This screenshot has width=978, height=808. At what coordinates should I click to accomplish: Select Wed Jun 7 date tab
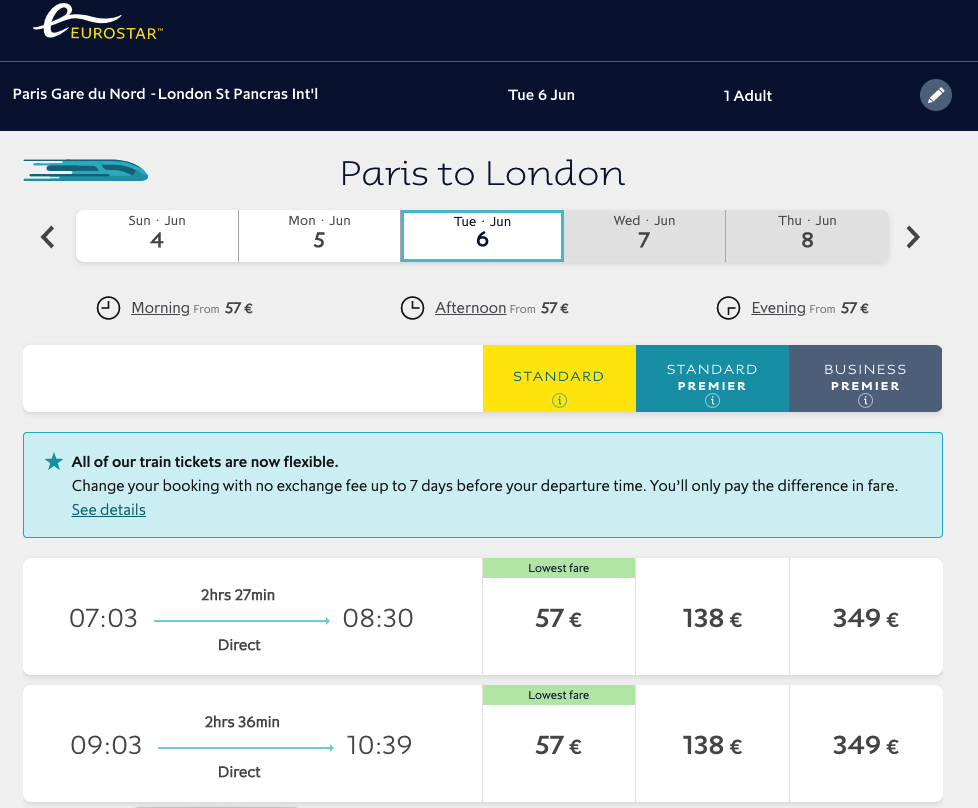(x=644, y=236)
